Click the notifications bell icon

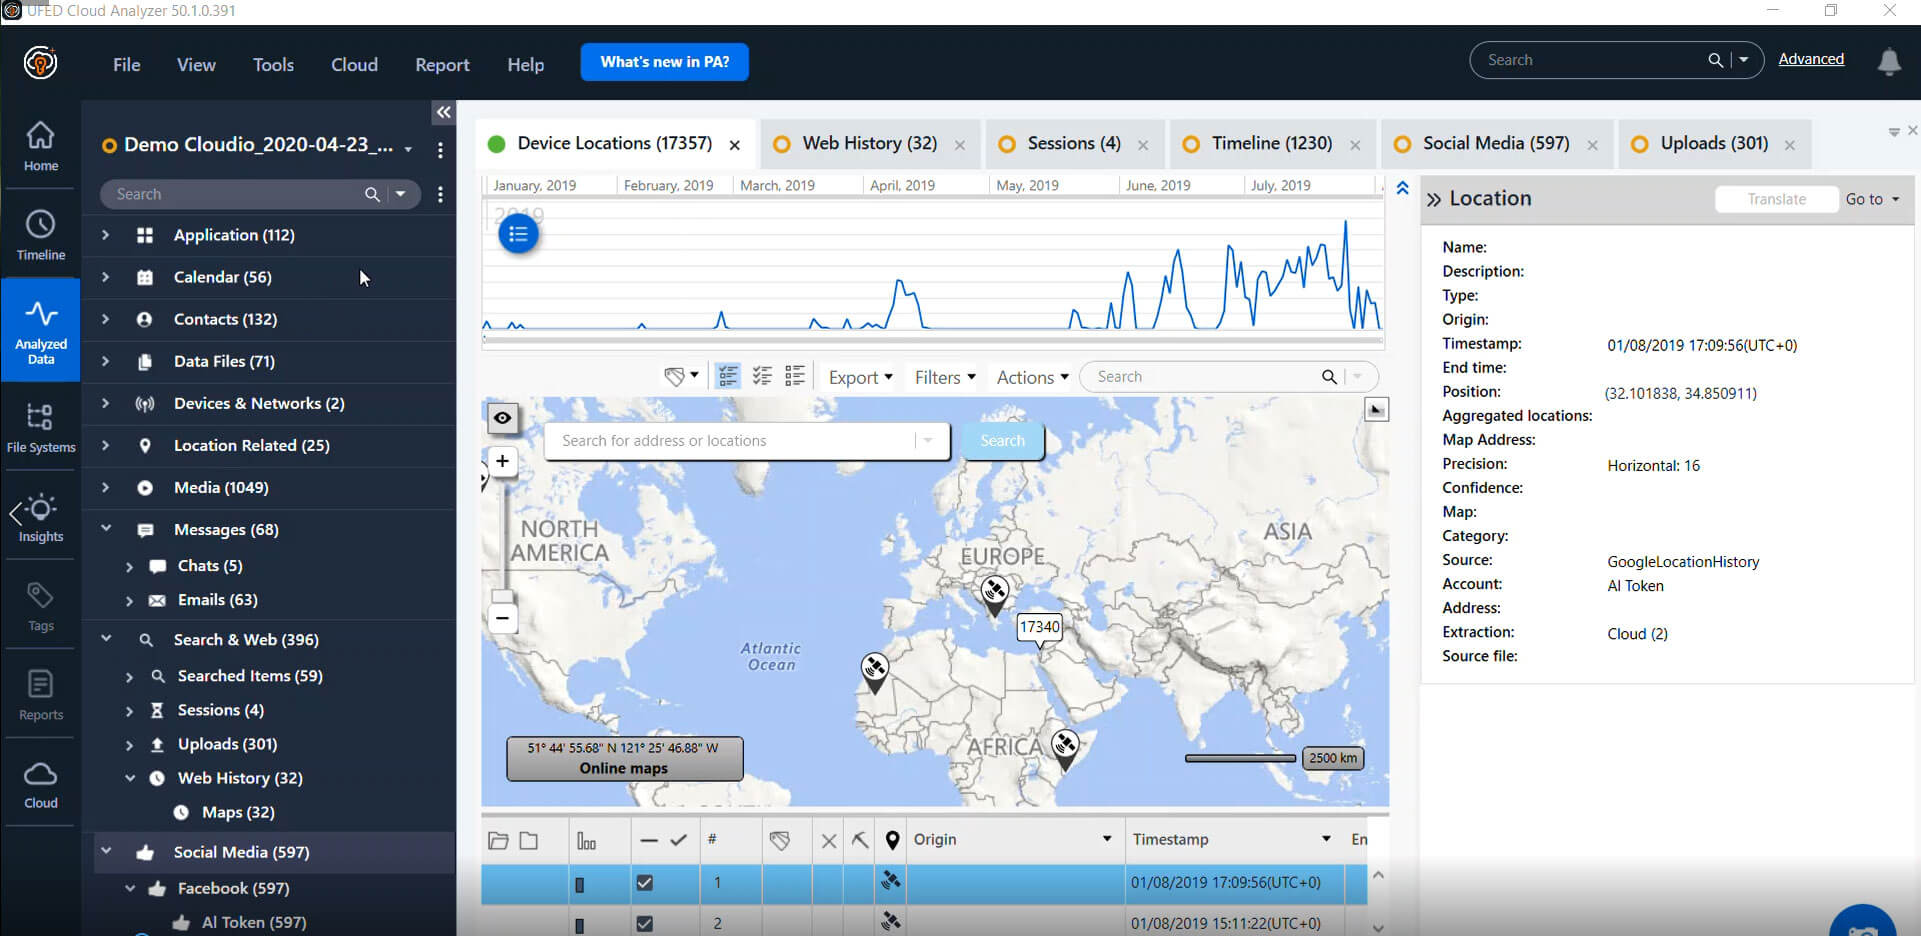[x=1889, y=61]
